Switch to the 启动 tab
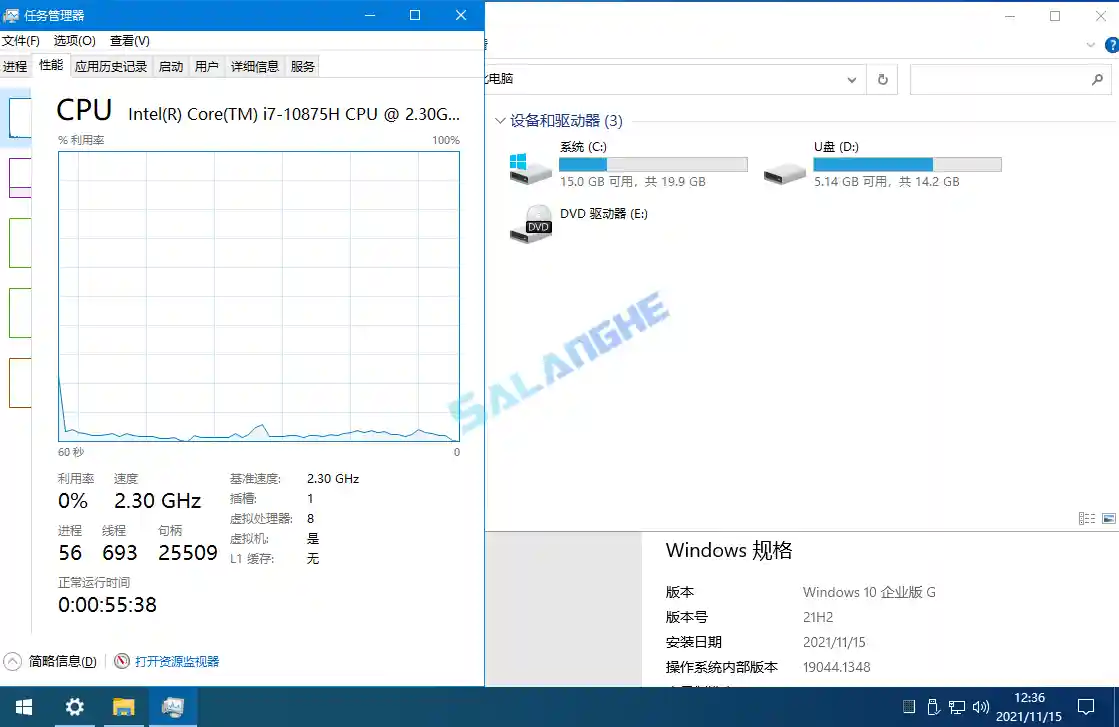 click(170, 66)
